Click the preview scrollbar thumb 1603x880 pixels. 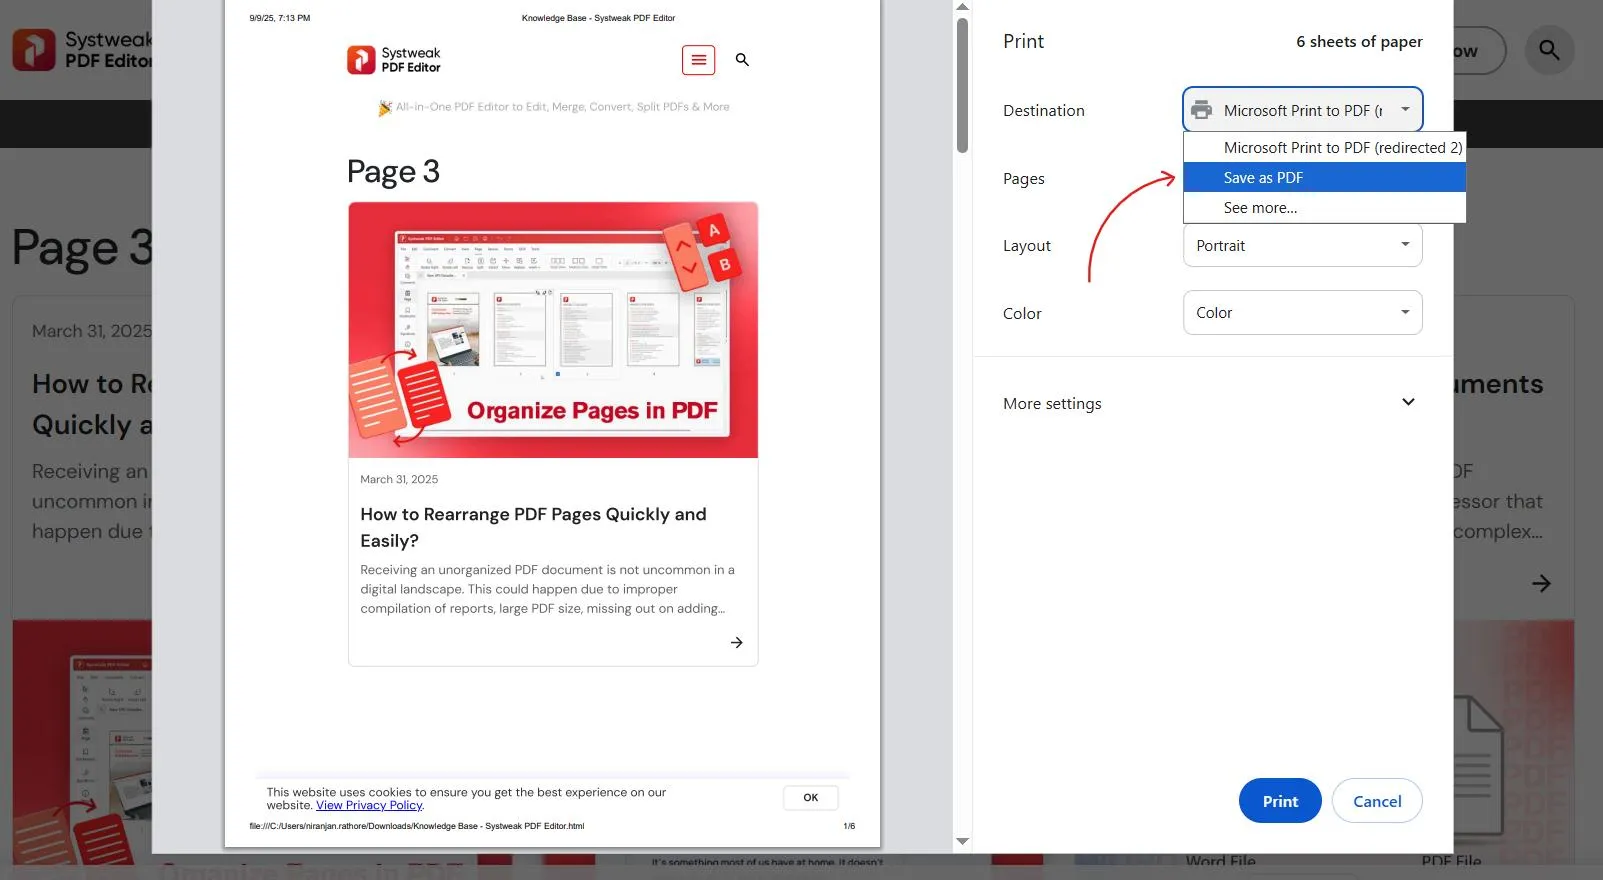(963, 85)
